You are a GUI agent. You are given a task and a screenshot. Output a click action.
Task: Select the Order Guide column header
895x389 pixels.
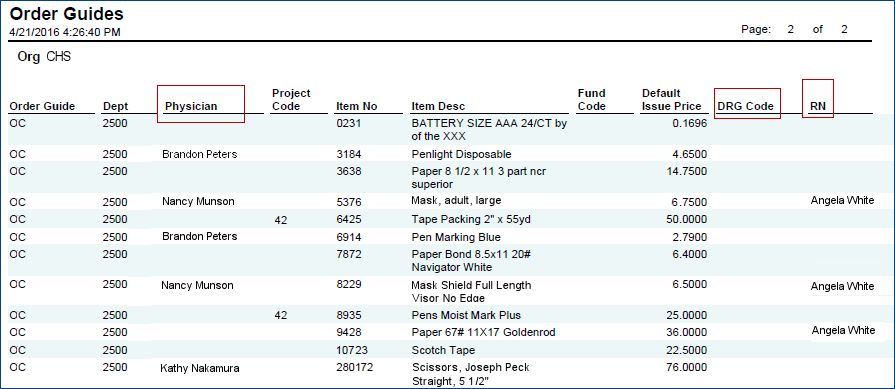[42, 106]
